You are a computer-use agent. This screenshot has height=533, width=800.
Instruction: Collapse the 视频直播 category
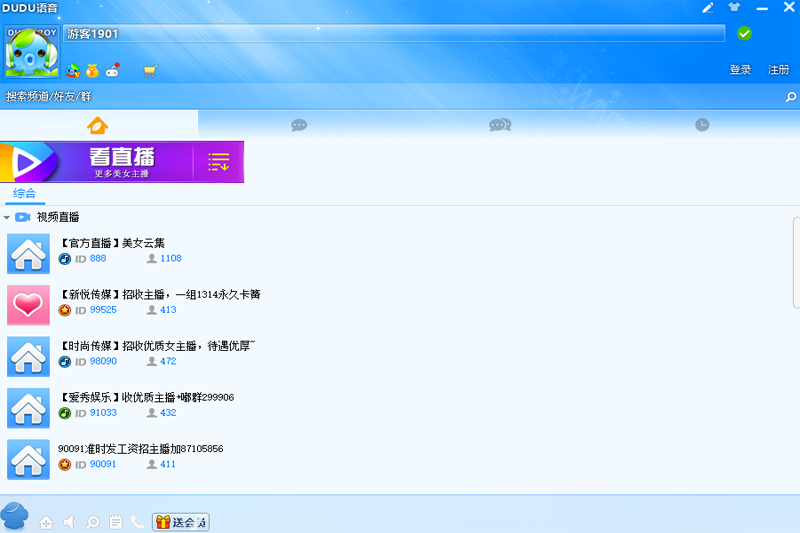click(7, 217)
